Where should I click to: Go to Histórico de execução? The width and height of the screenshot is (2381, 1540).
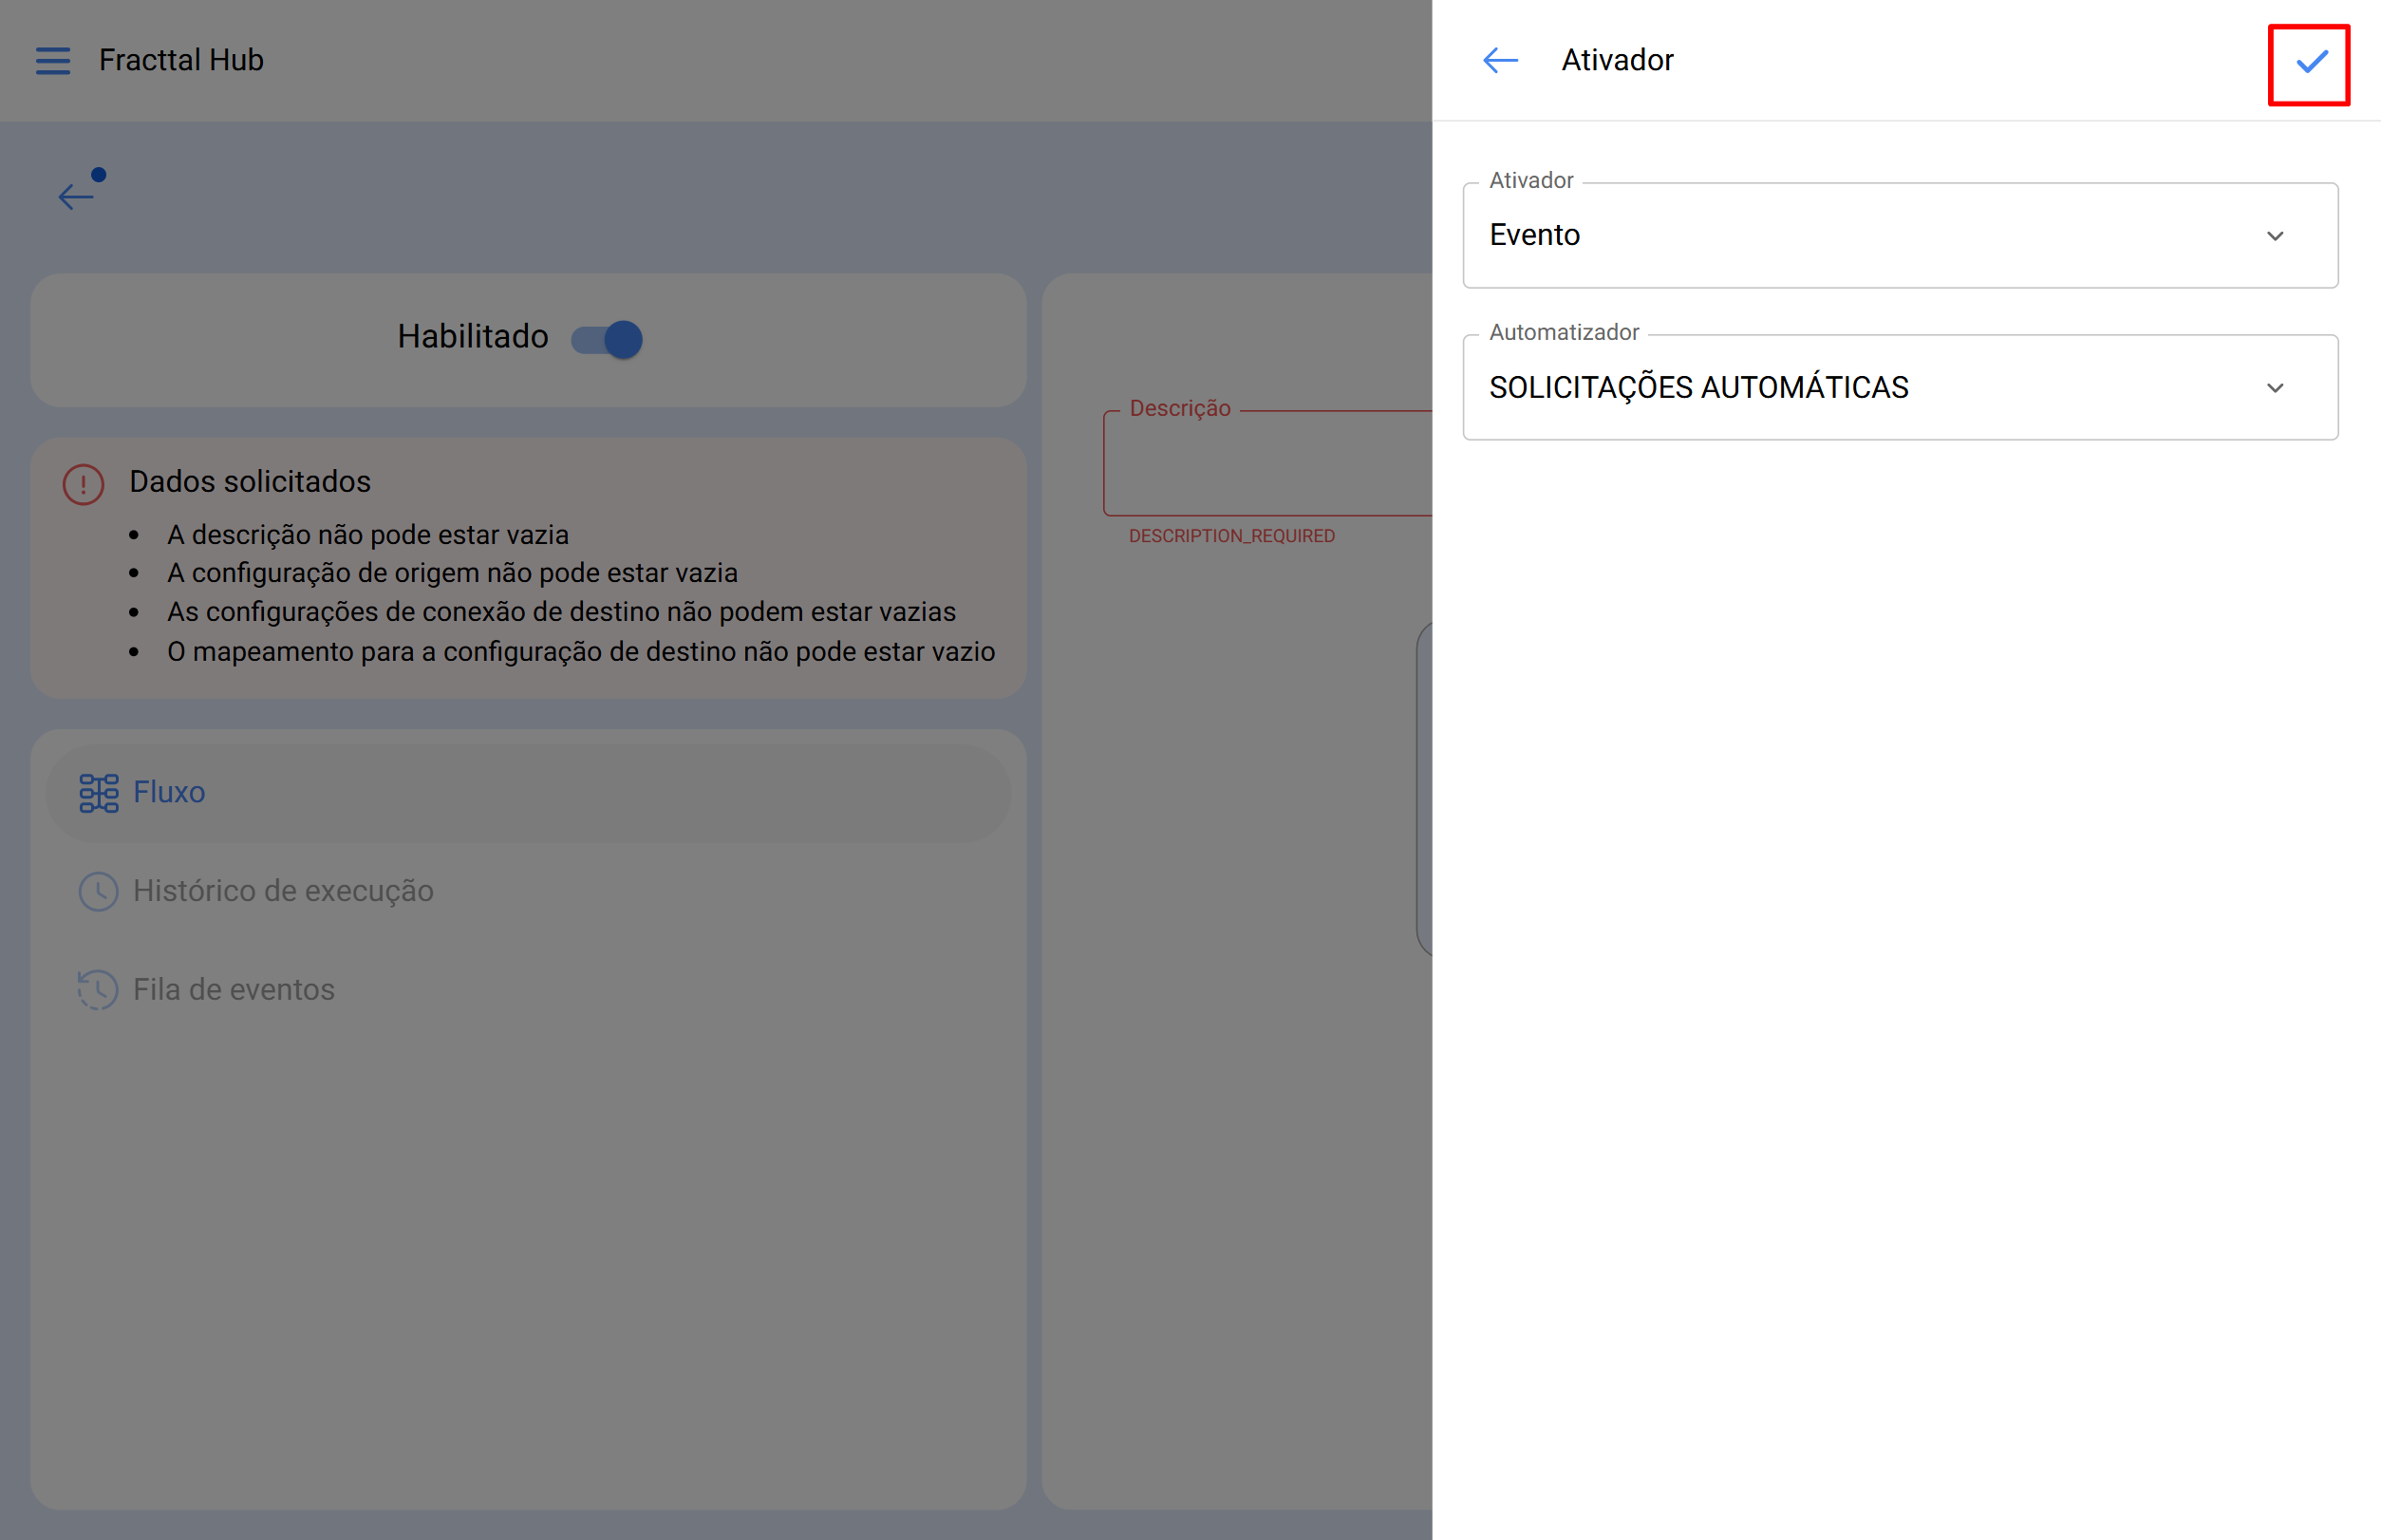pos(283,890)
